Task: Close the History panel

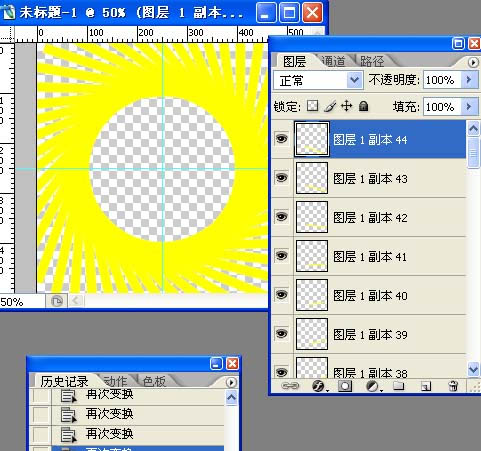Action: point(232,363)
